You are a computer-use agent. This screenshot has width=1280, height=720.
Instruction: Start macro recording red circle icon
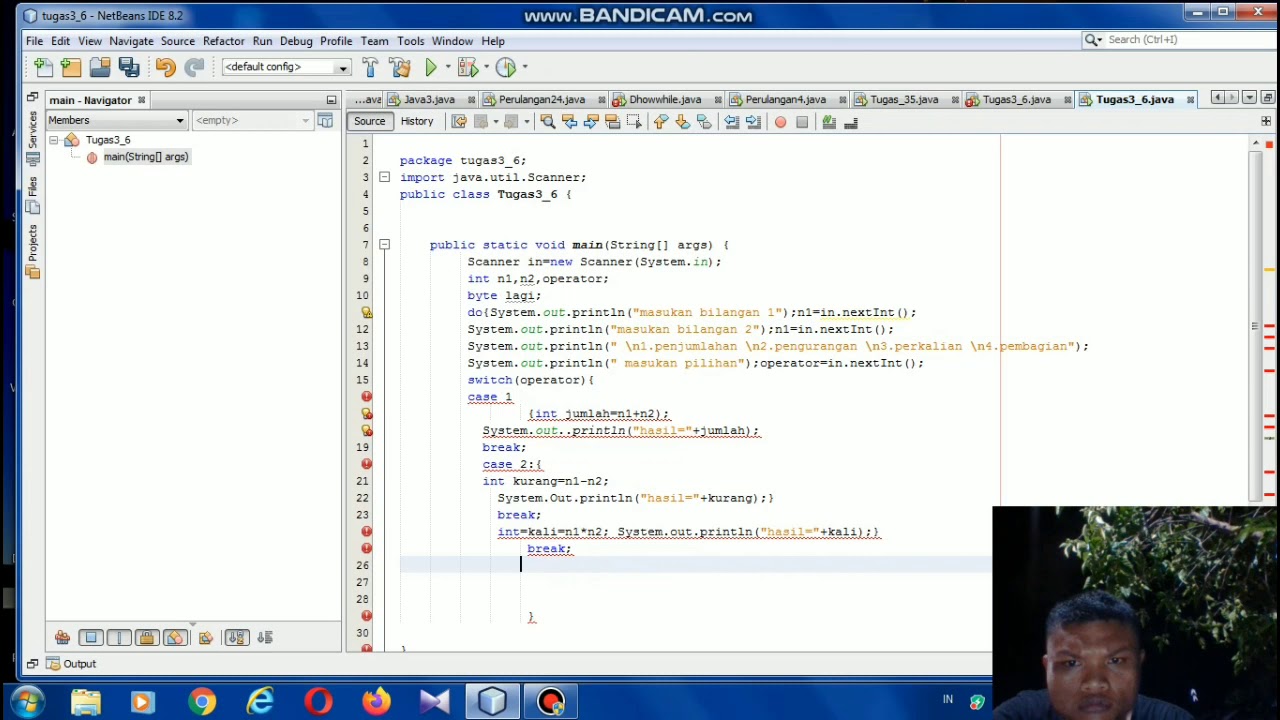[780, 122]
